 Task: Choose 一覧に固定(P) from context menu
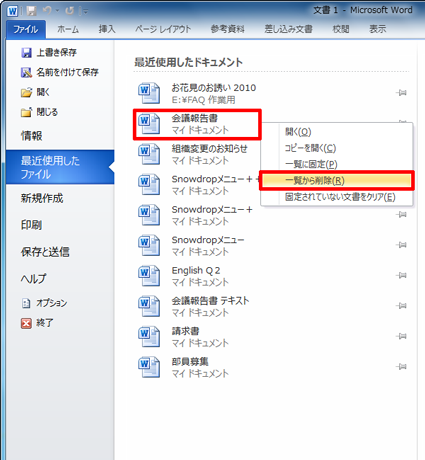click(337, 164)
